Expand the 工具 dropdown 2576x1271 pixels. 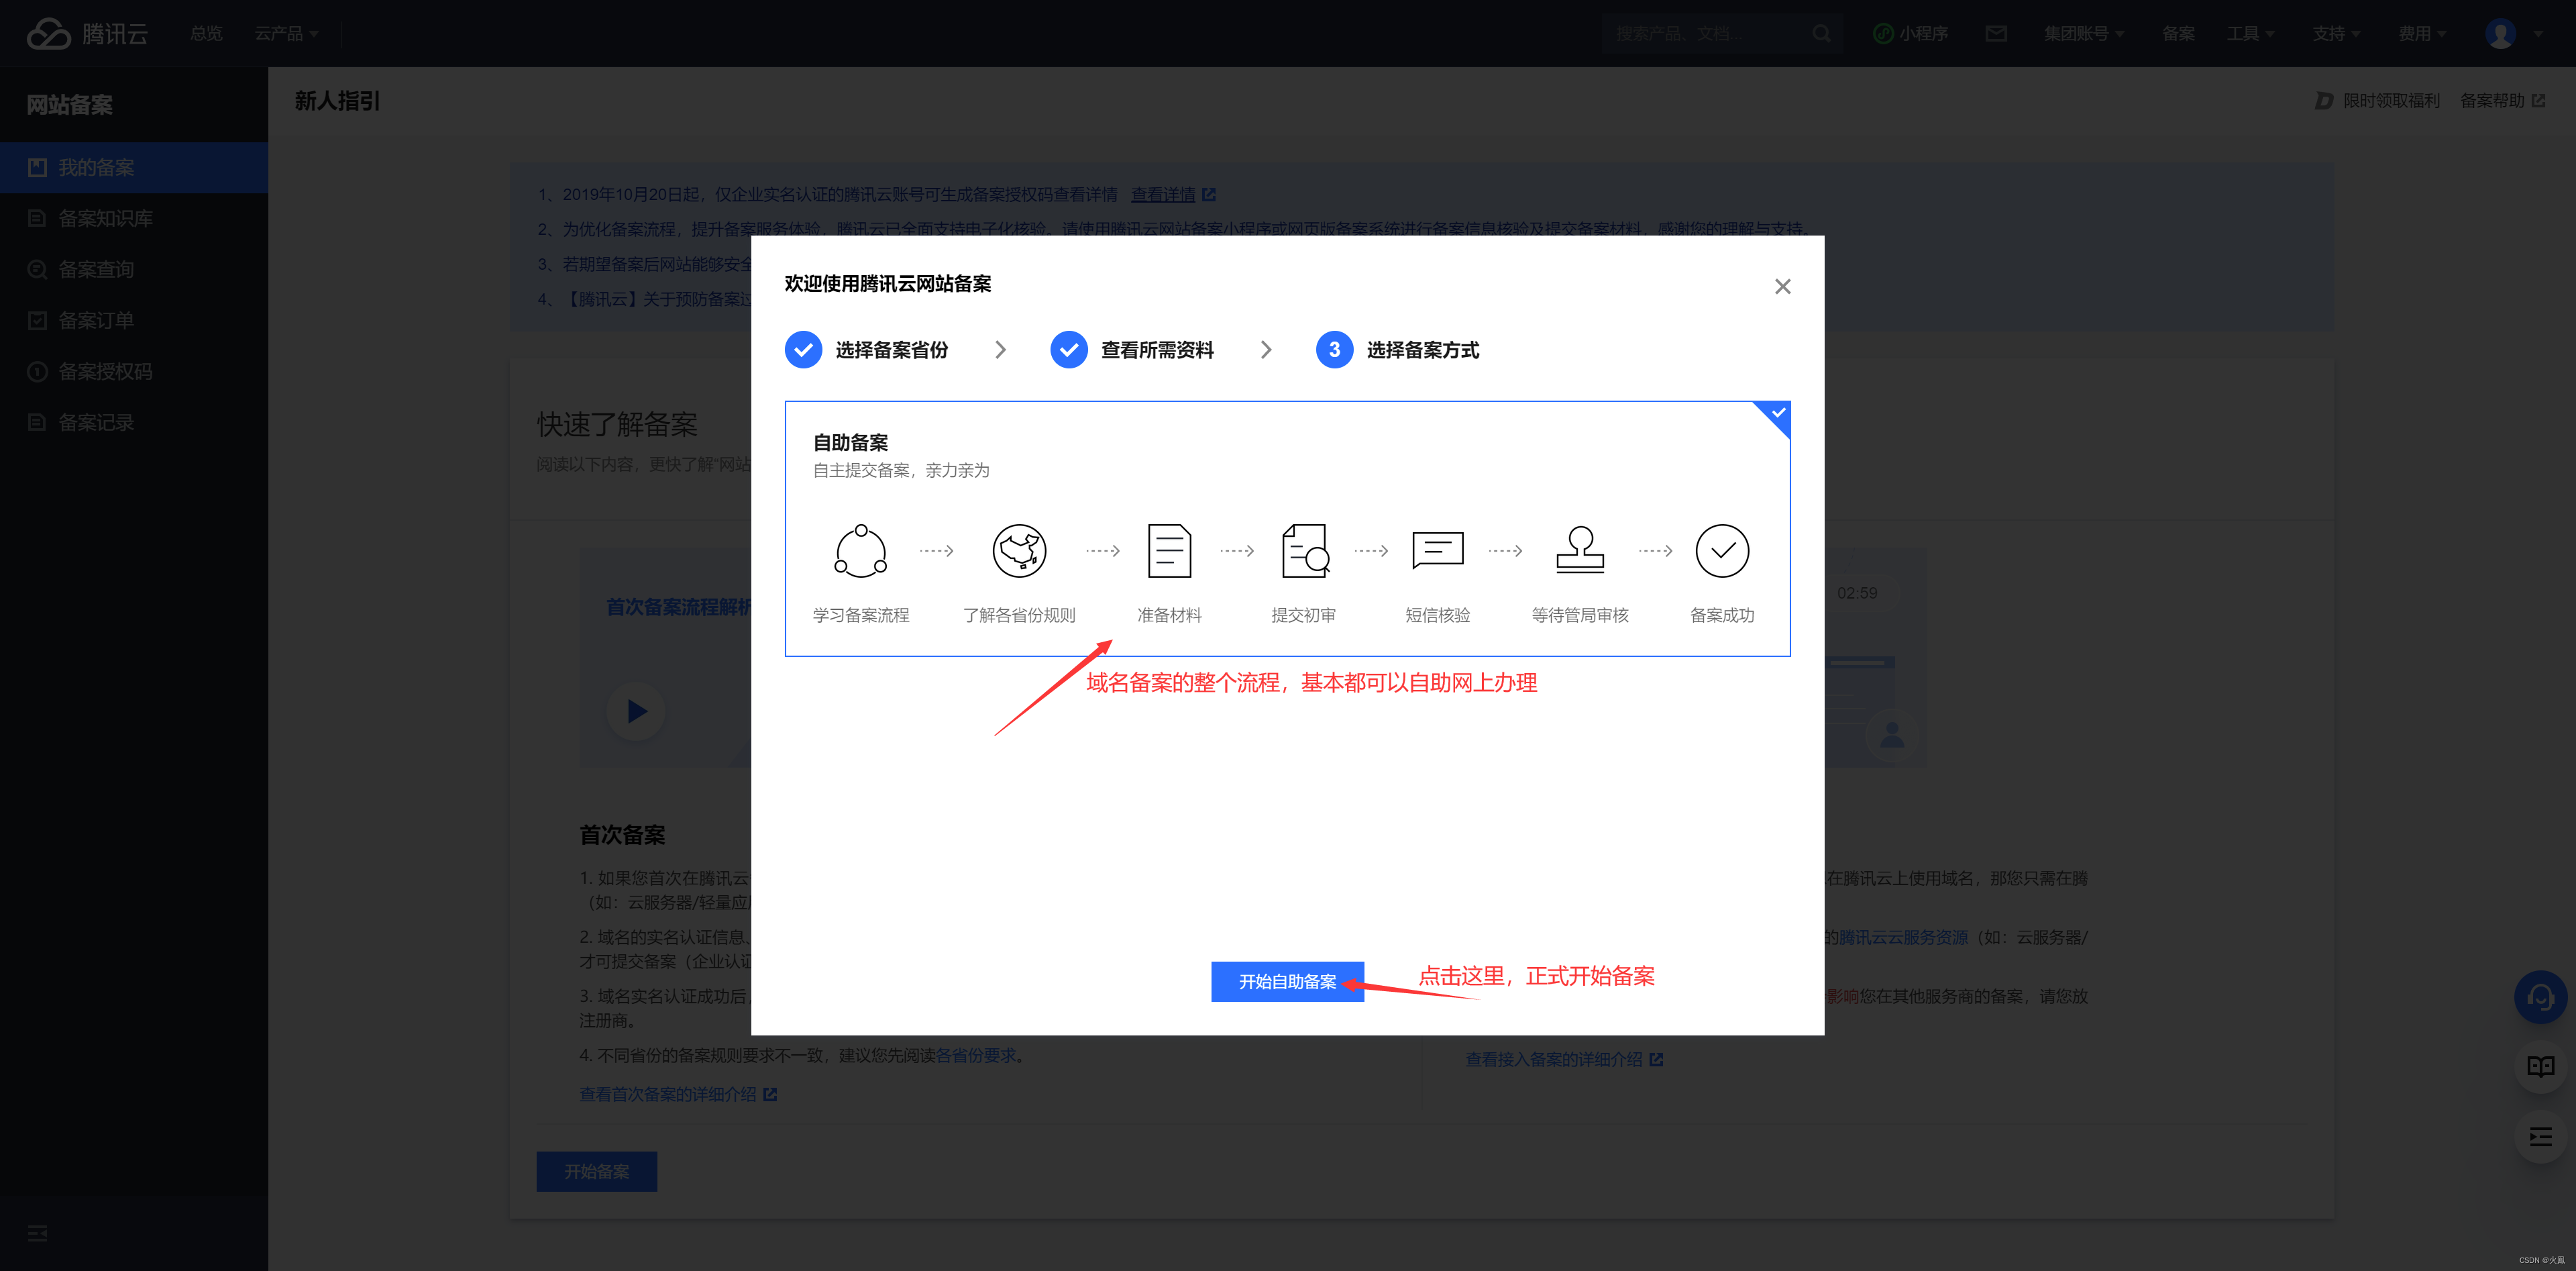[2250, 33]
